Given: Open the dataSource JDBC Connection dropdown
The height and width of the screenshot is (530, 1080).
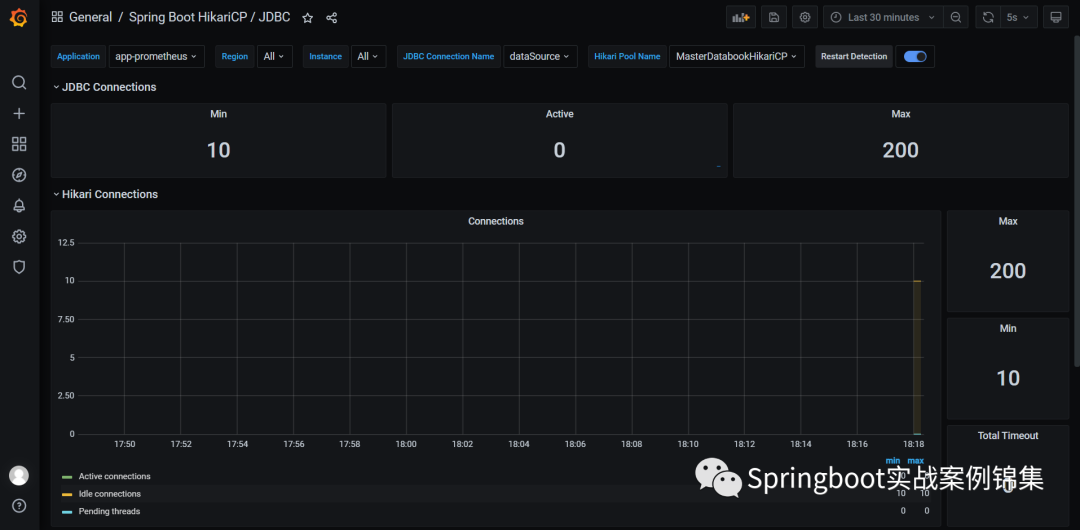Looking at the screenshot, I should (x=540, y=57).
